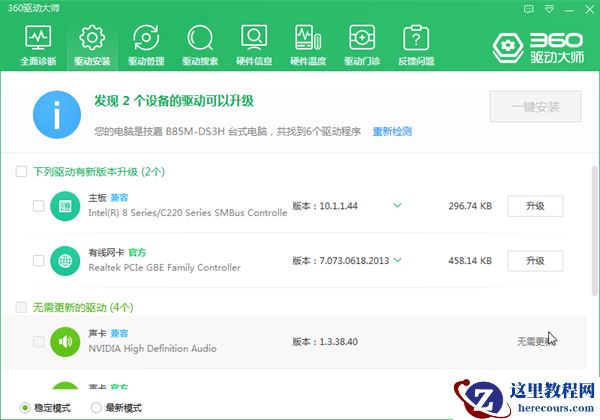Click the 官方 tag next to 有线网卡
This screenshot has height=420, width=600.
tap(137, 252)
